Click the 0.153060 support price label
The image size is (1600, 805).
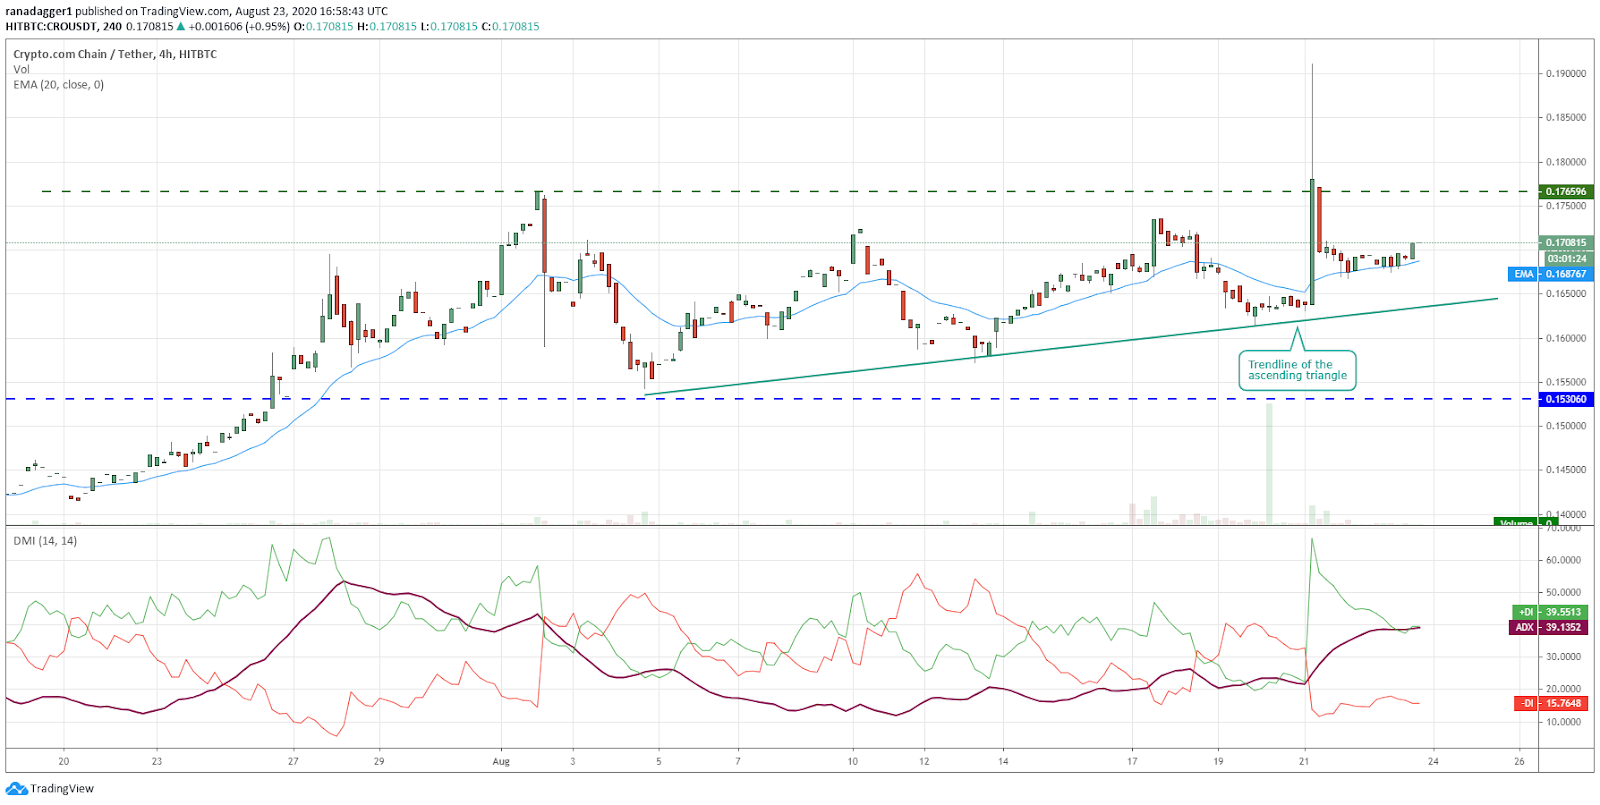point(1565,399)
